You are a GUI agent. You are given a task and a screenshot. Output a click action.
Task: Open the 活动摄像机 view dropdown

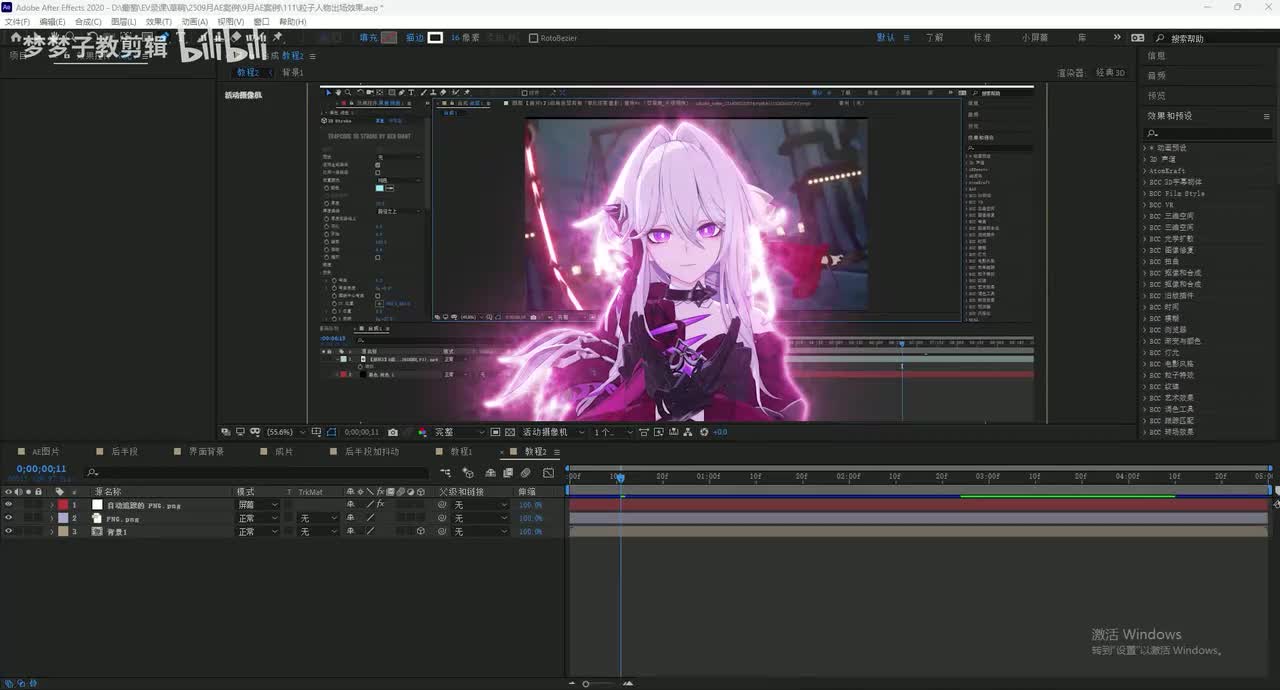[551, 432]
